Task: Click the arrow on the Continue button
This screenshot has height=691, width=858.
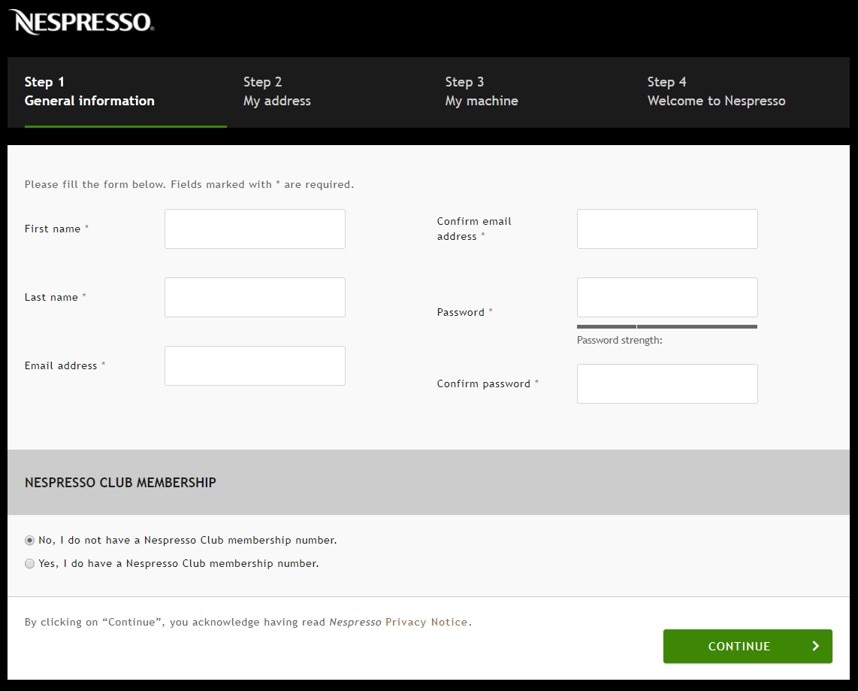Action: pyautogui.click(x=815, y=646)
